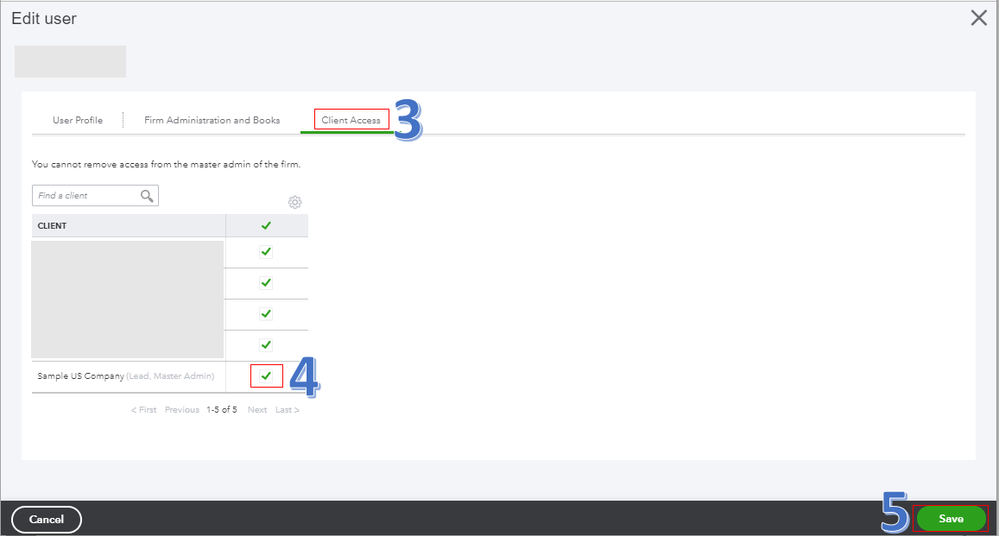Click the CLIENT column header
The height and width of the screenshot is (536, 999).
(129, 226)
